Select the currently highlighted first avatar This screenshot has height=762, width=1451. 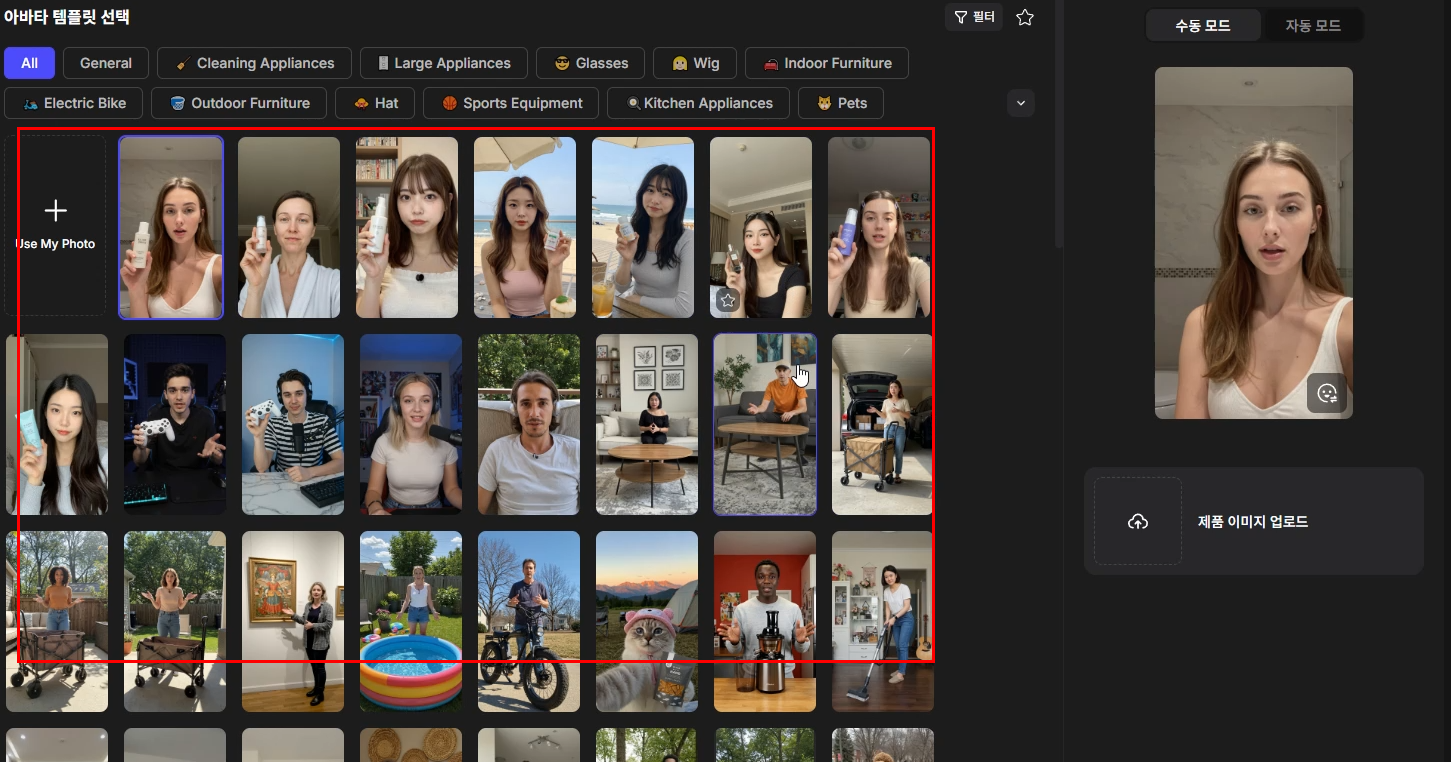[x=171, y=227]
